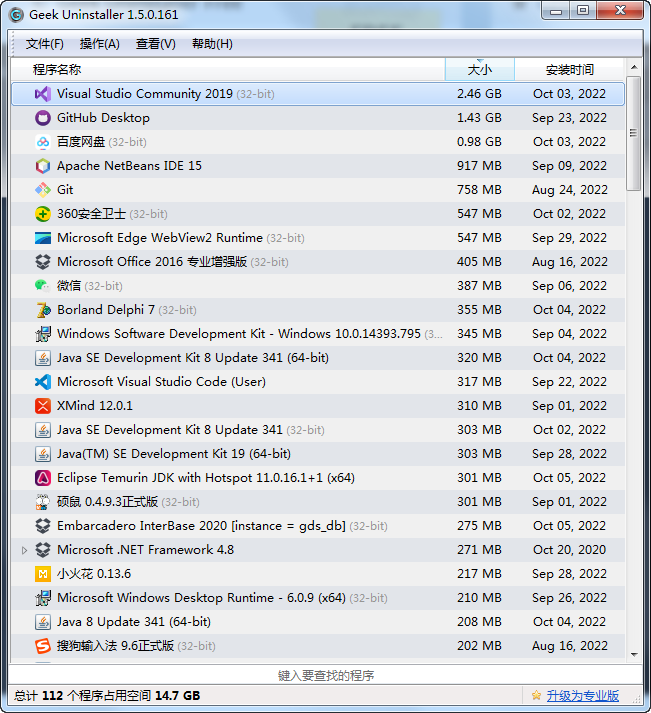
Task: Click the 202 MB size value
Action: click(x=479, y=646)
